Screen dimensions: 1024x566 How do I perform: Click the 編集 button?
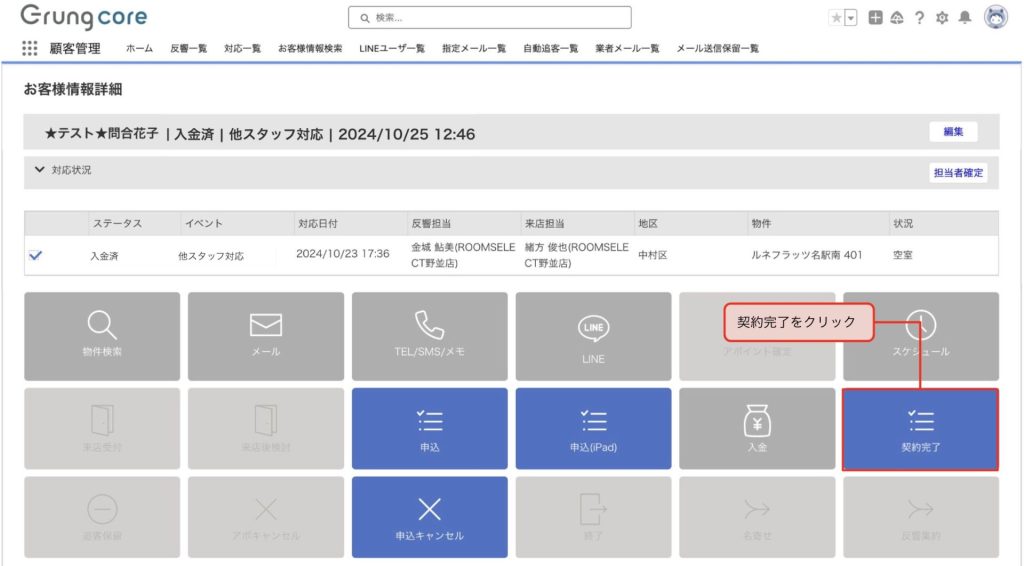click(952, 132)
